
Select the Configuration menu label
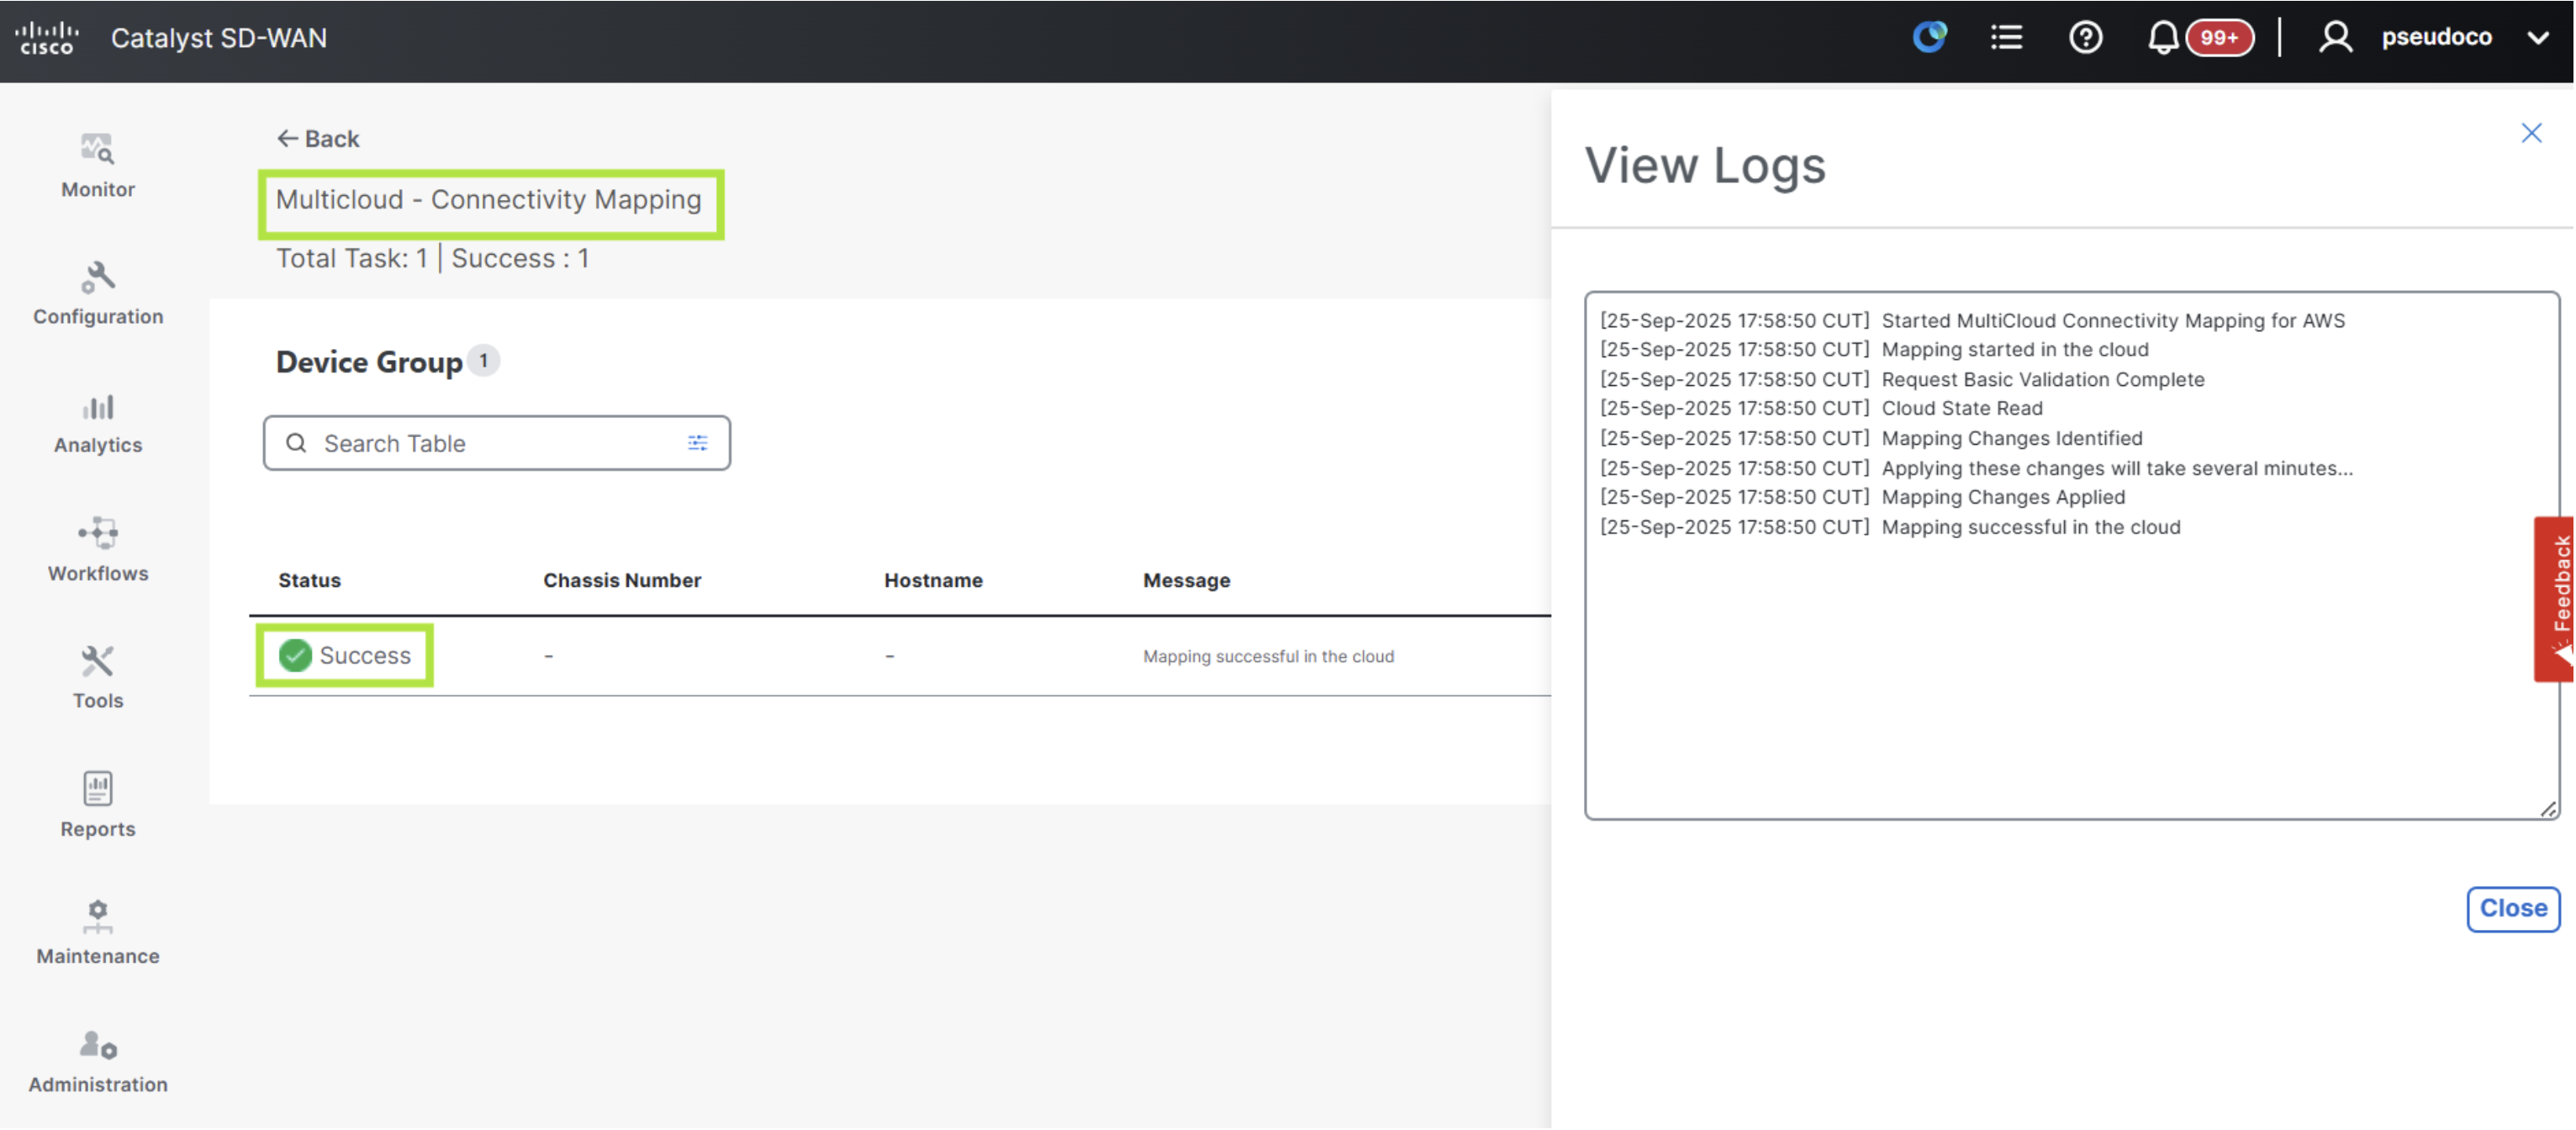point(97,316)
